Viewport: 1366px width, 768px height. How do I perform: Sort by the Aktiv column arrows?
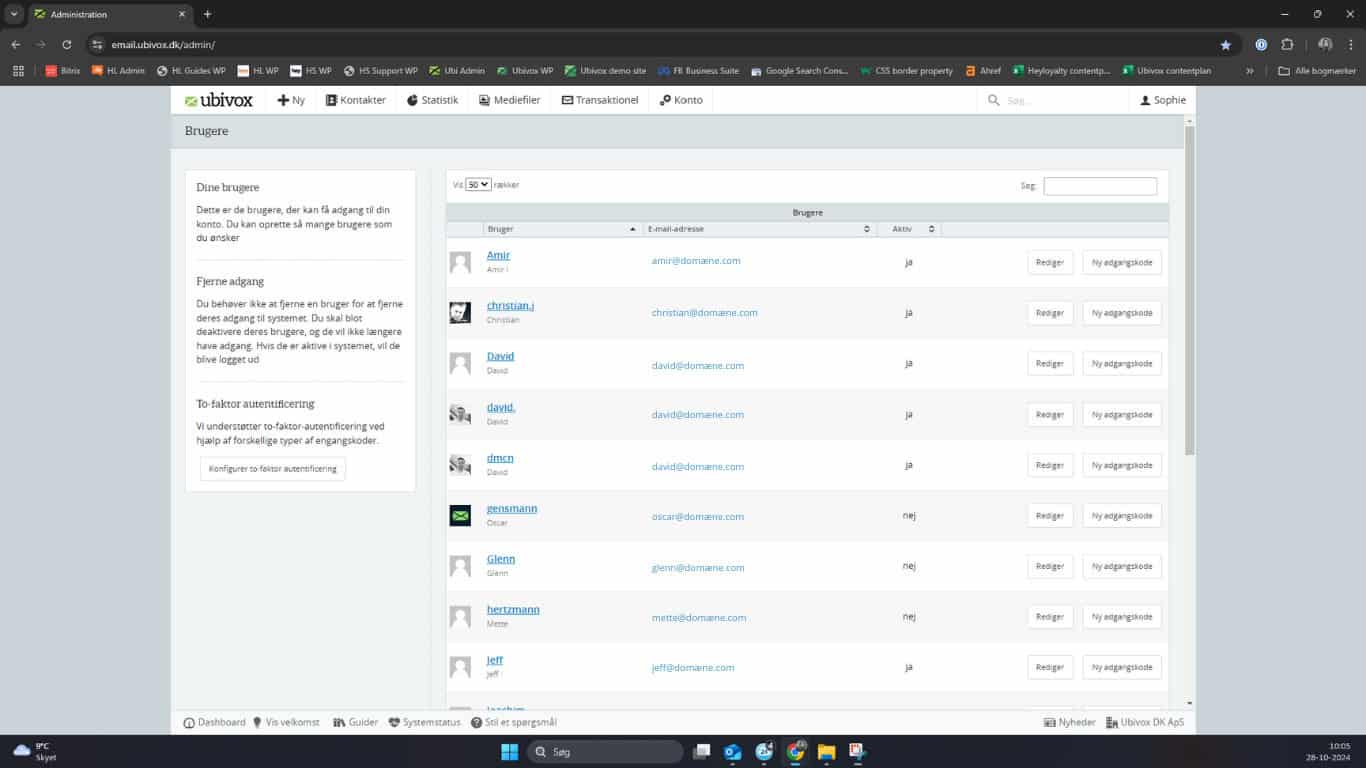pyautogui.click(x=931, y=229)
